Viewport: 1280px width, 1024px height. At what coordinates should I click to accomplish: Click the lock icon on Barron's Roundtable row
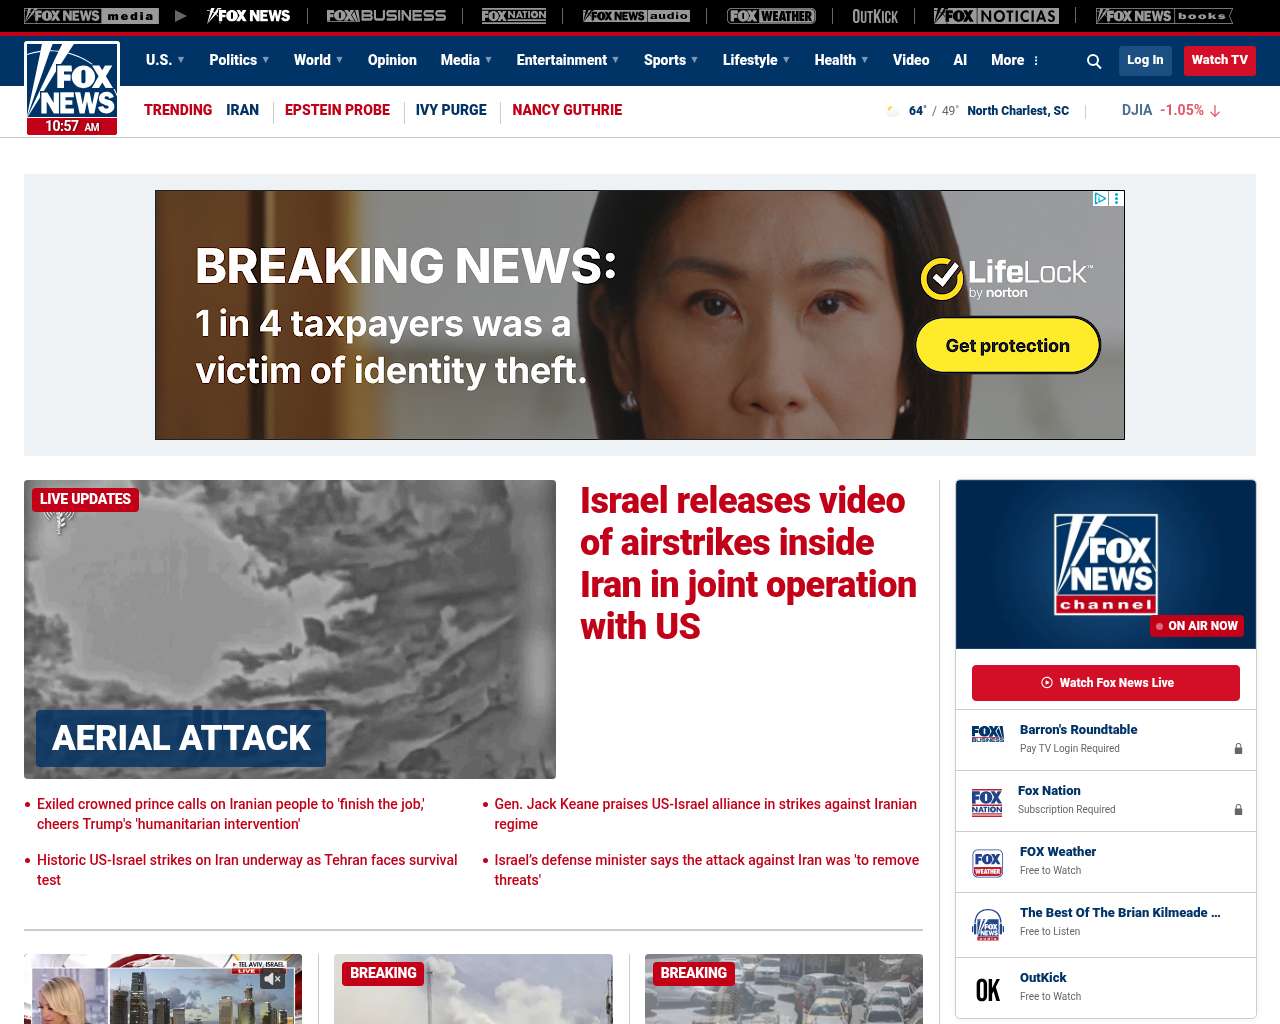pyautogui.click(x=1238, y=749)
